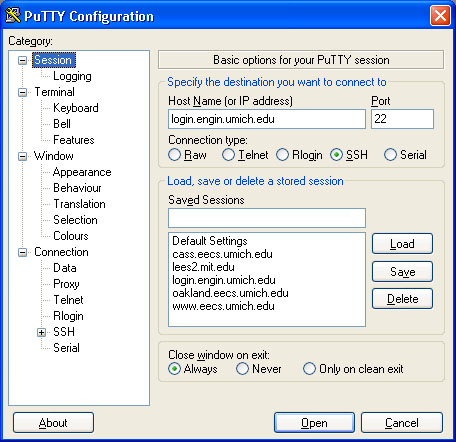
Task: Set close window on exit to Never
Action: tap(242, 369)
